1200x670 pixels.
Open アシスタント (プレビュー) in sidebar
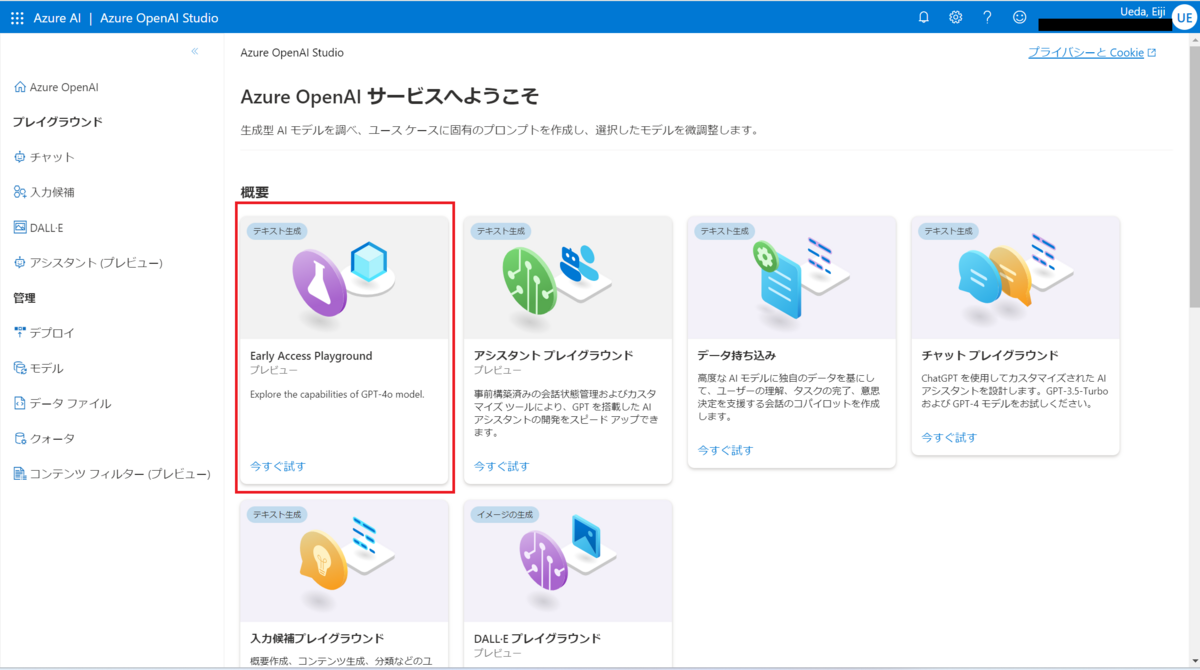click(96, 262)
